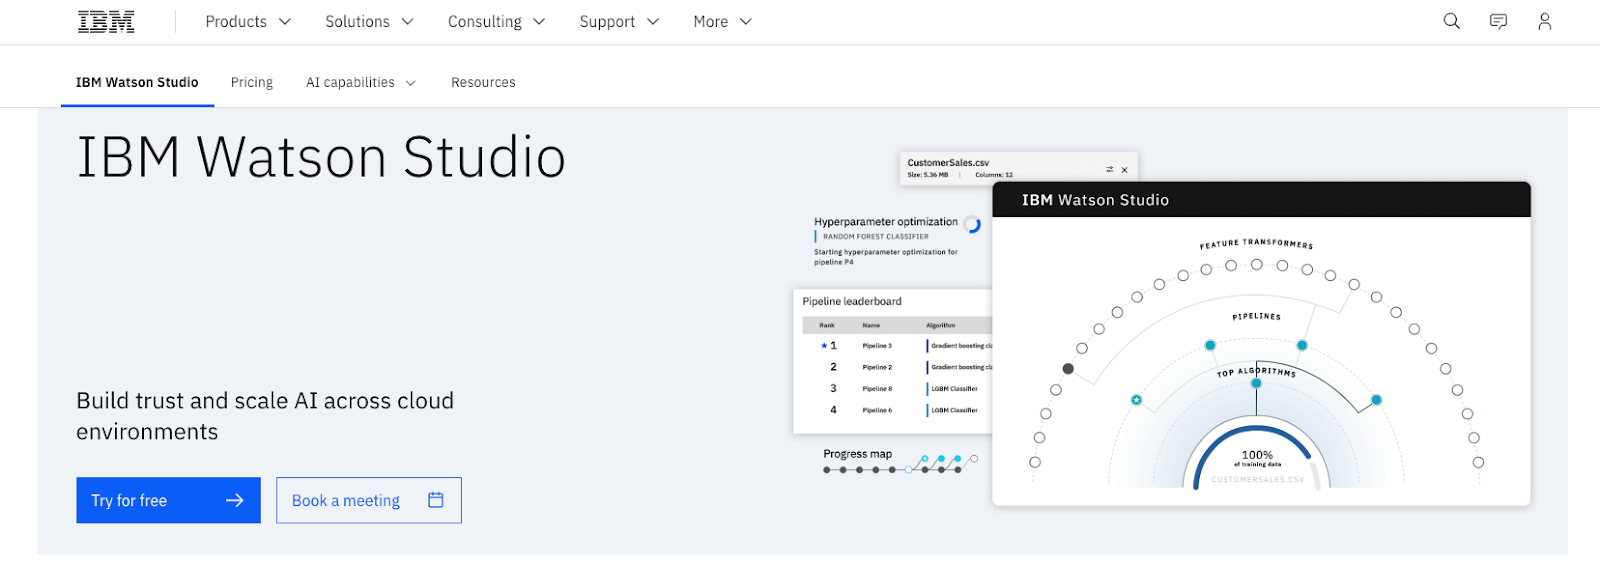Click the swap icon on CustomerSales.csv card
Image resolution: width=1600 pixels, height=566 pixels.
(x=1110, y=169)
